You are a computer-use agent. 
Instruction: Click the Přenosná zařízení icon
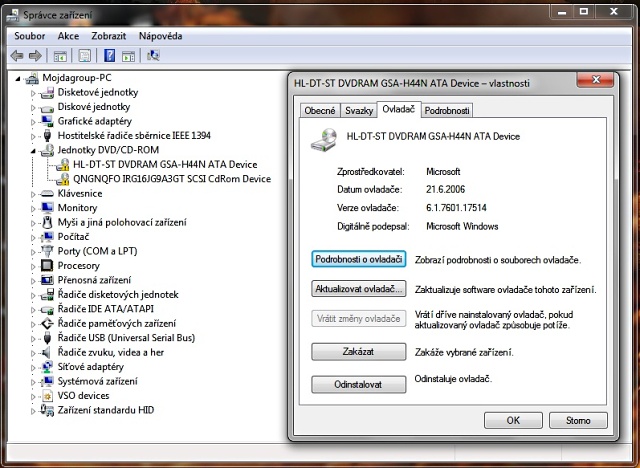47,280
